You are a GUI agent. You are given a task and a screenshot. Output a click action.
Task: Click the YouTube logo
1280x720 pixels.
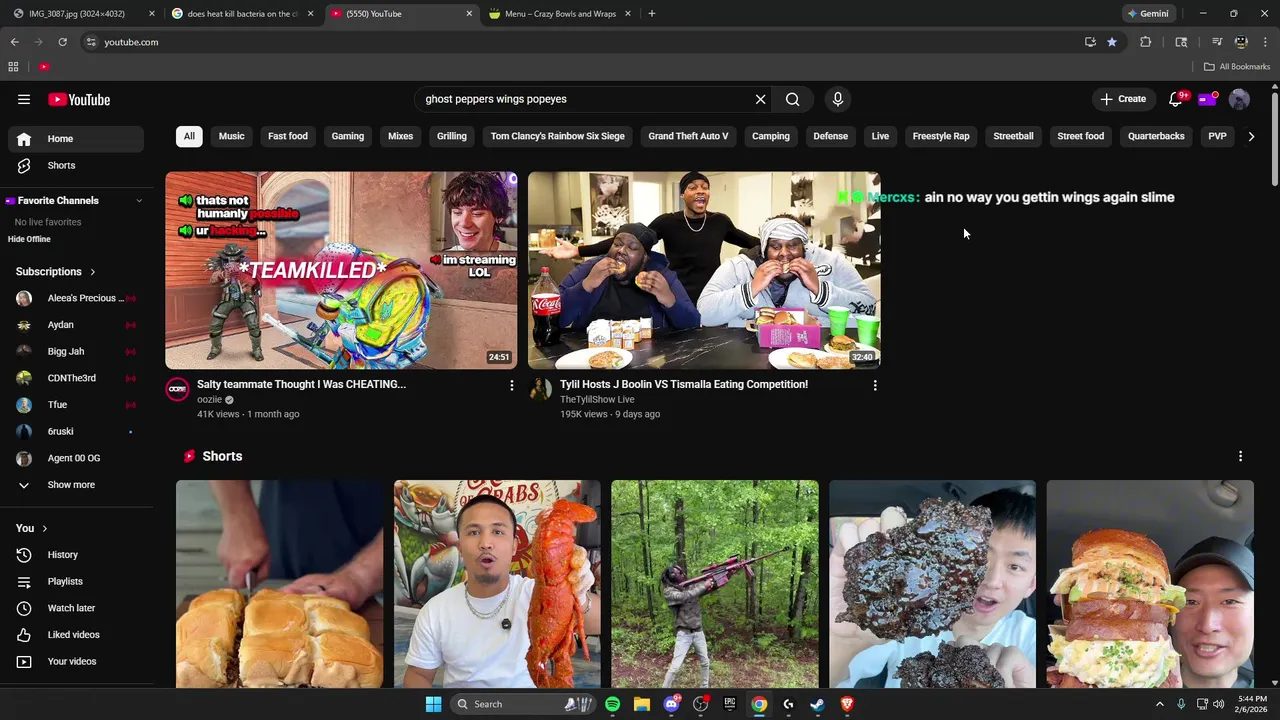point(79,99)
